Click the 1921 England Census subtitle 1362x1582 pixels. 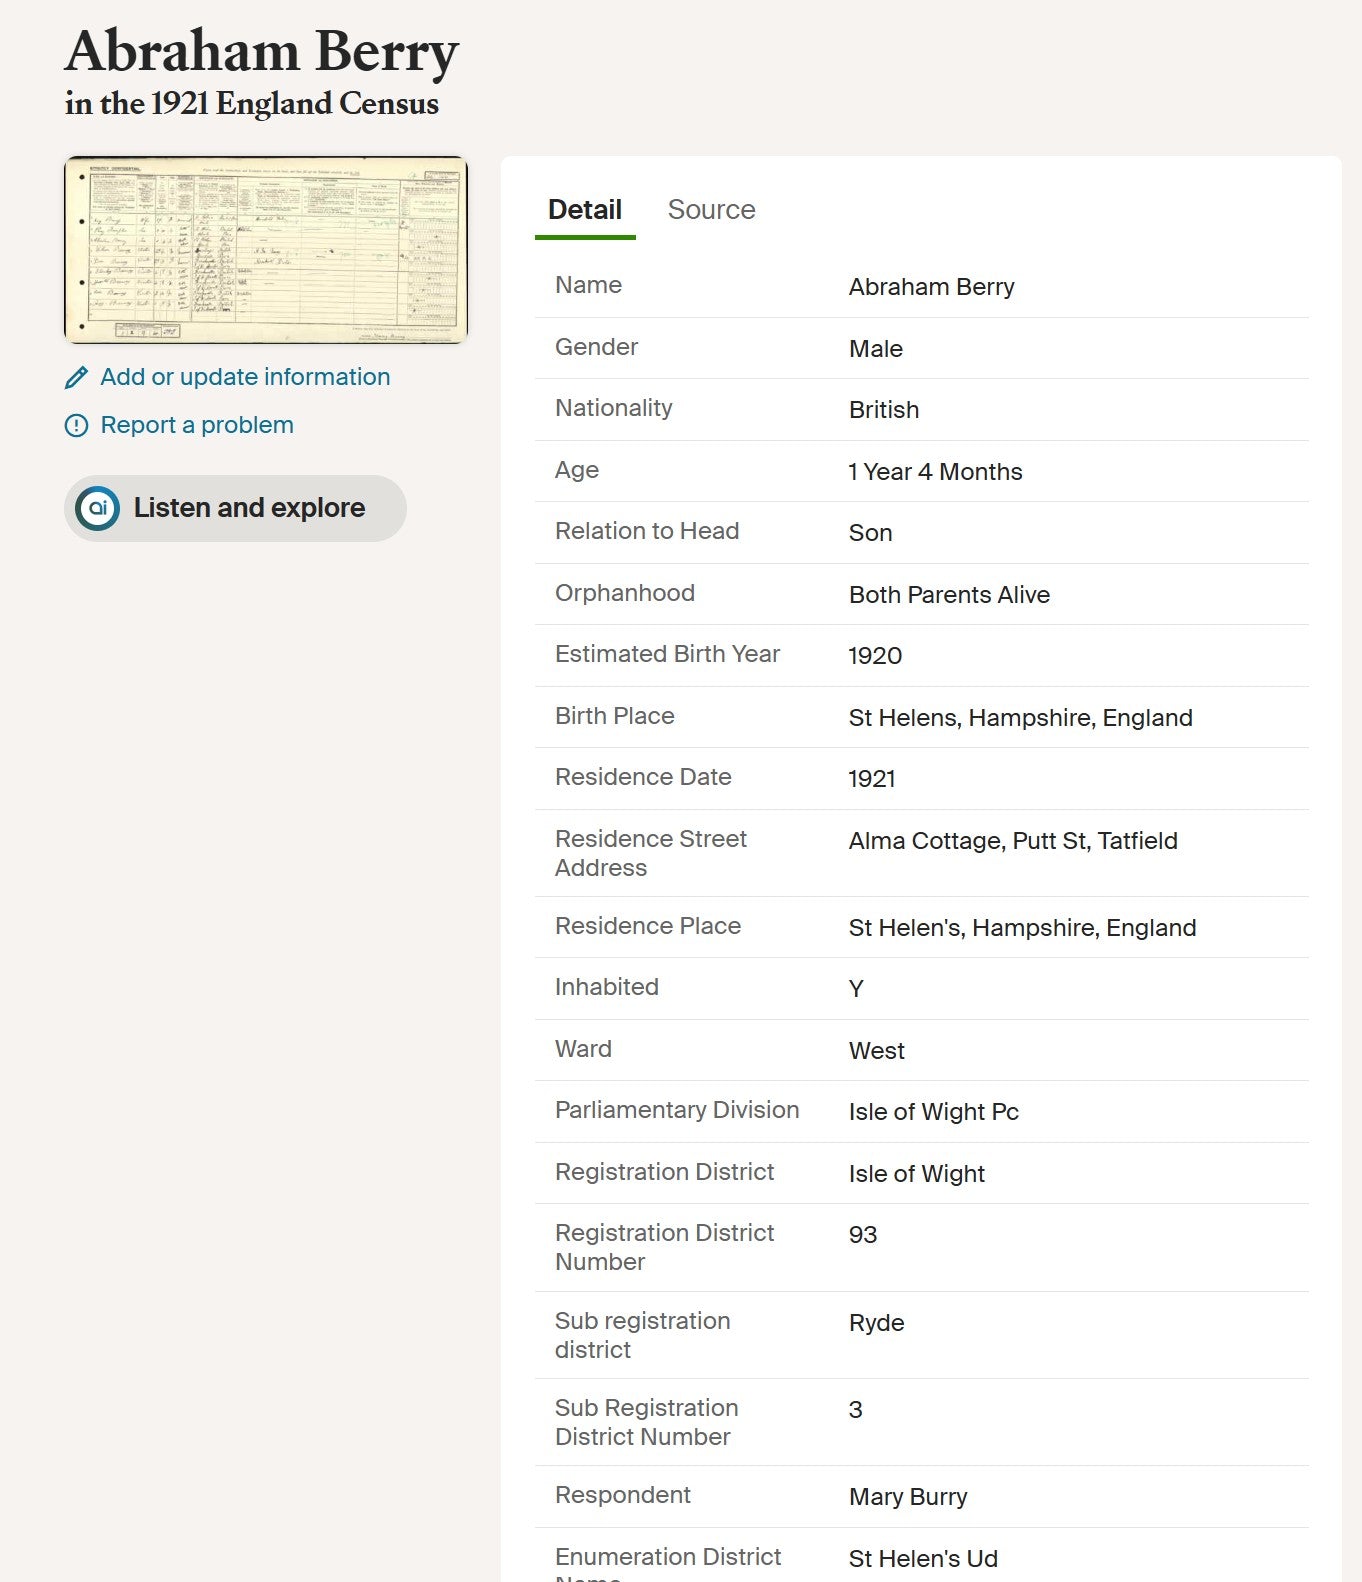(x=251, y=104)
